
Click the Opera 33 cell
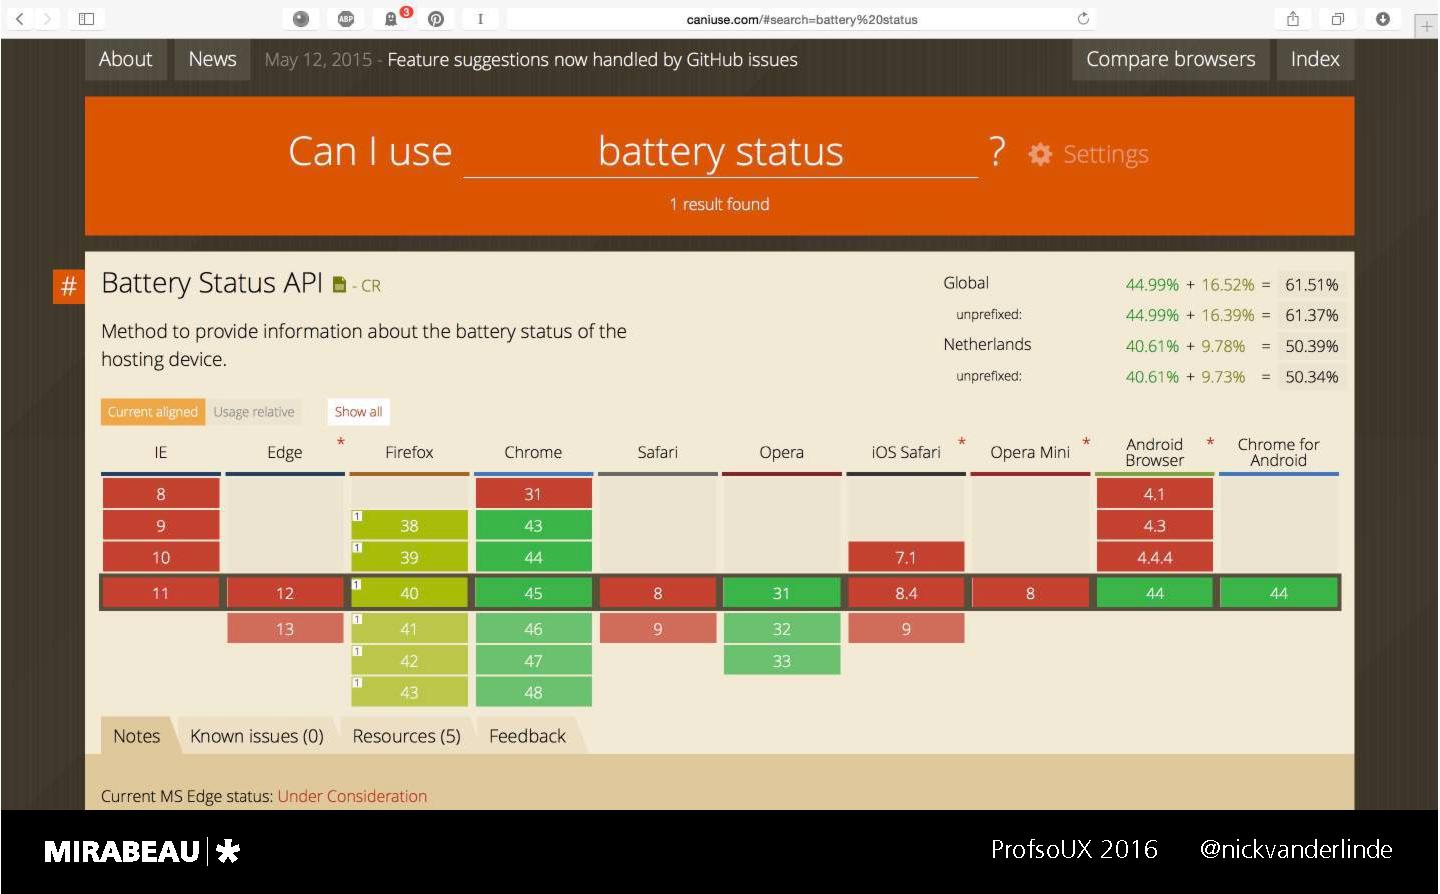782,661
